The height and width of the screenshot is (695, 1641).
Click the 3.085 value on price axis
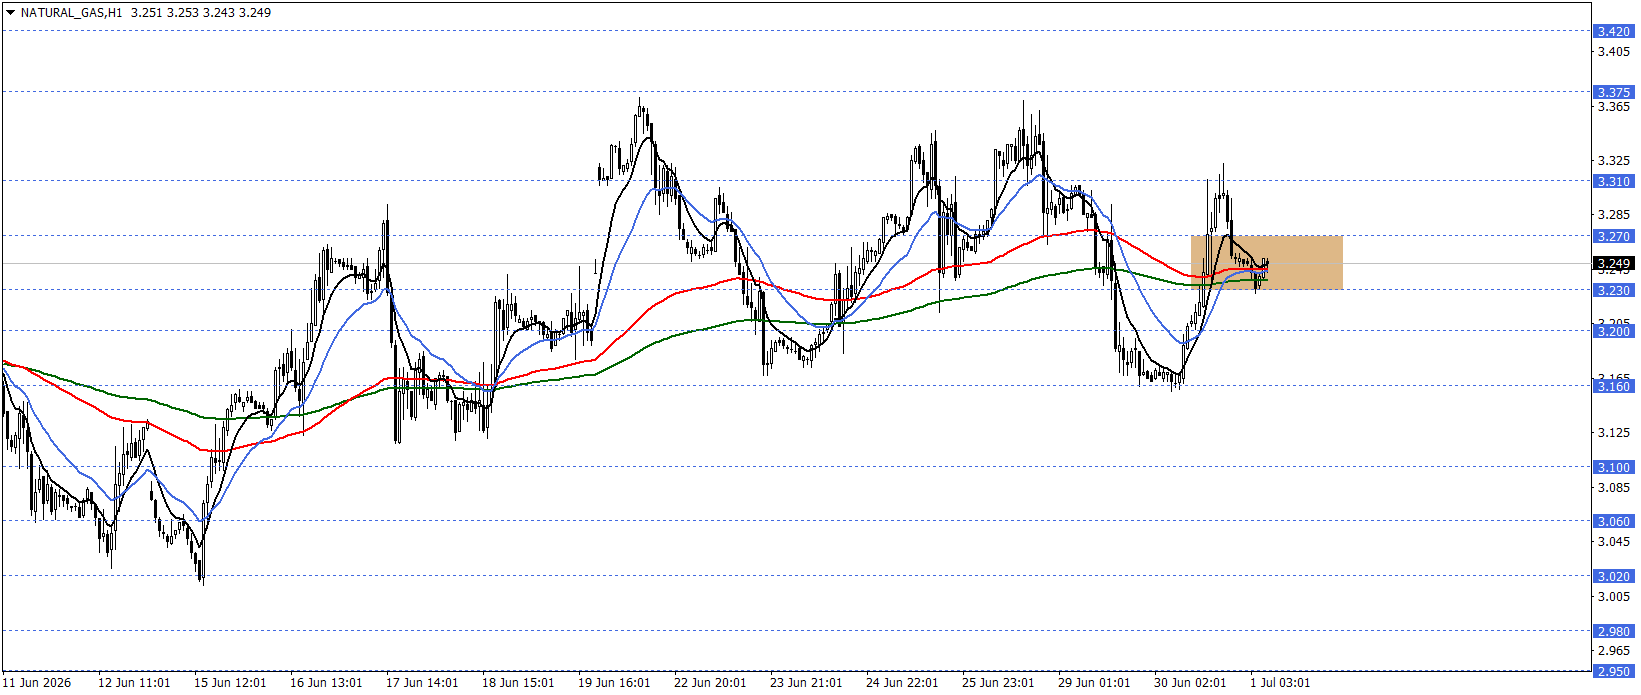(x=1613, y=488)
